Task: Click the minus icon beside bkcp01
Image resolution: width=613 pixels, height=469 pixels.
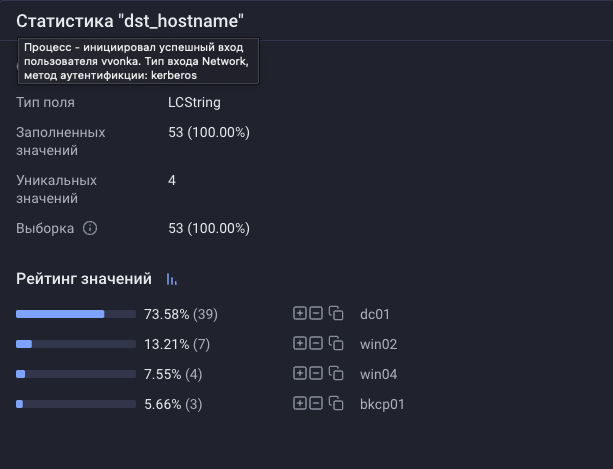Action: click(x=315, y=404)
